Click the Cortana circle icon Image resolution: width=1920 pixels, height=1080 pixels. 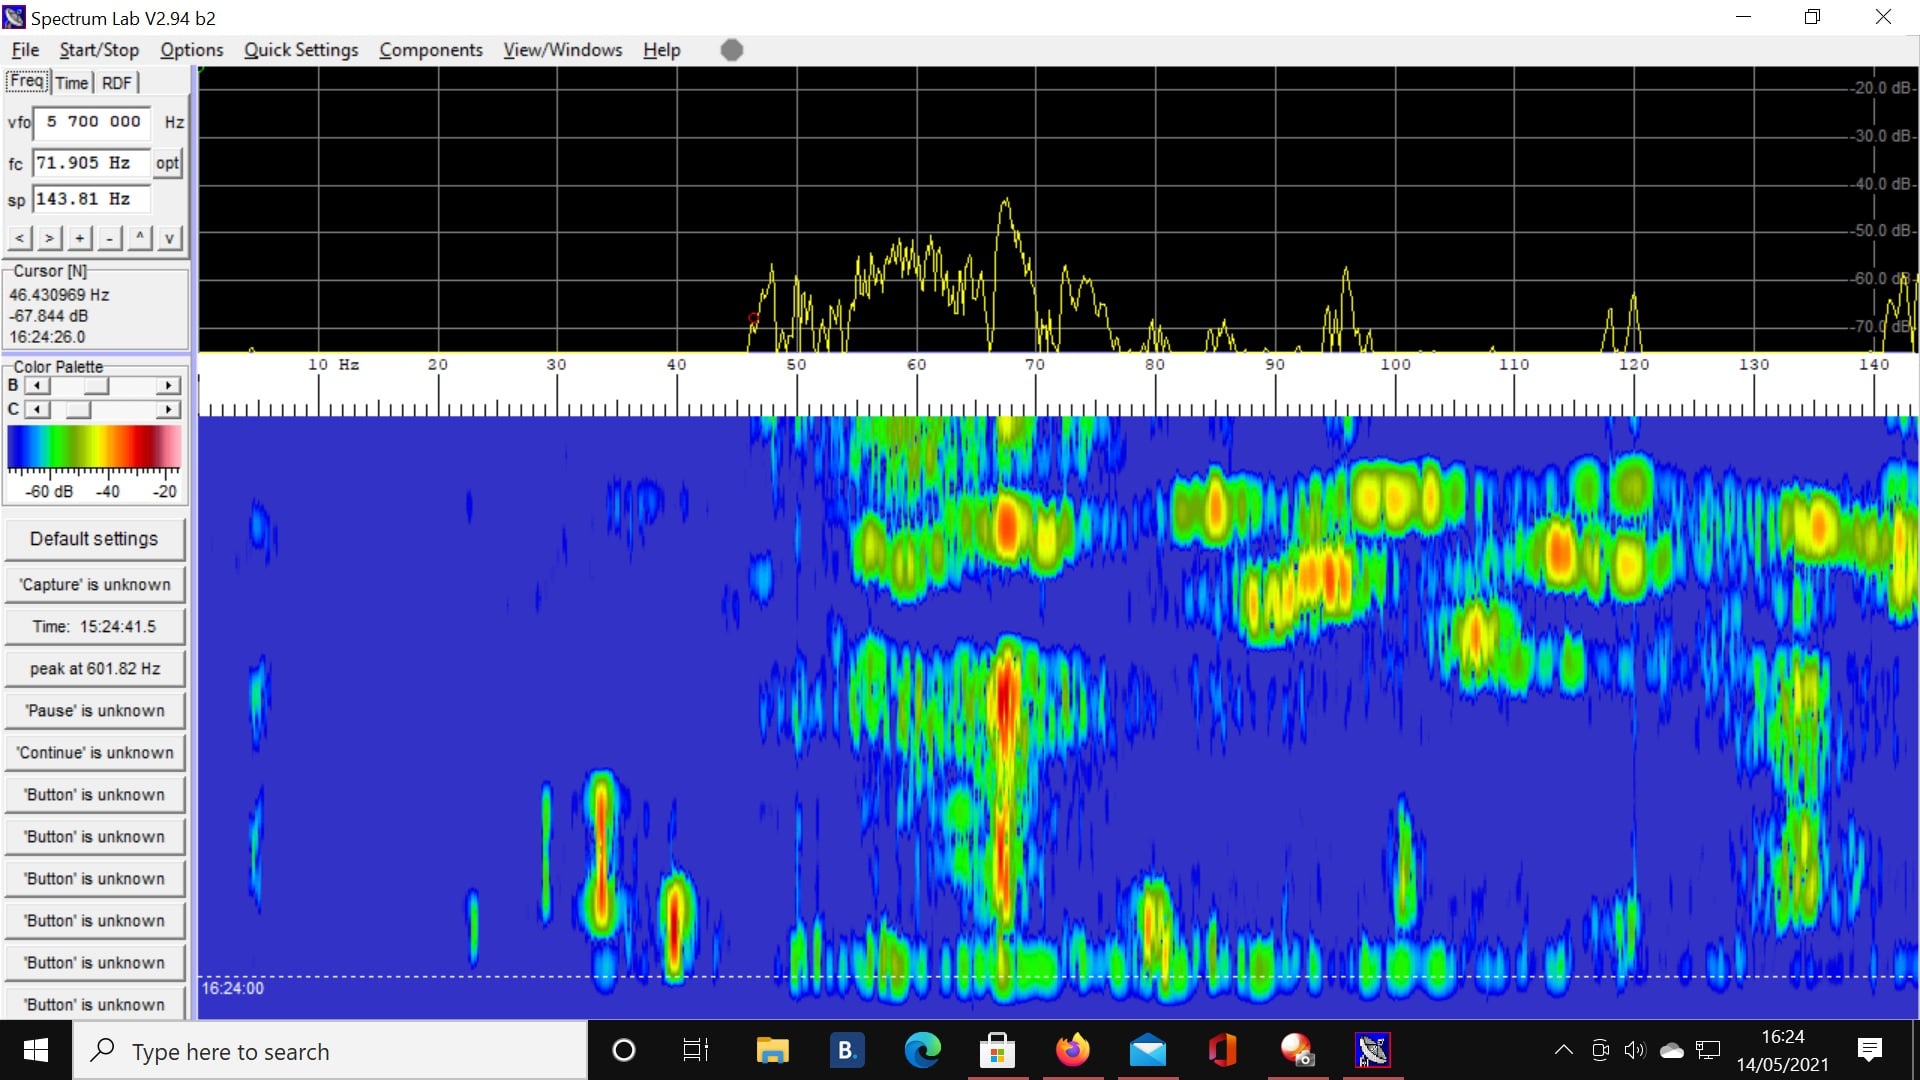(x=623, y=1051)
